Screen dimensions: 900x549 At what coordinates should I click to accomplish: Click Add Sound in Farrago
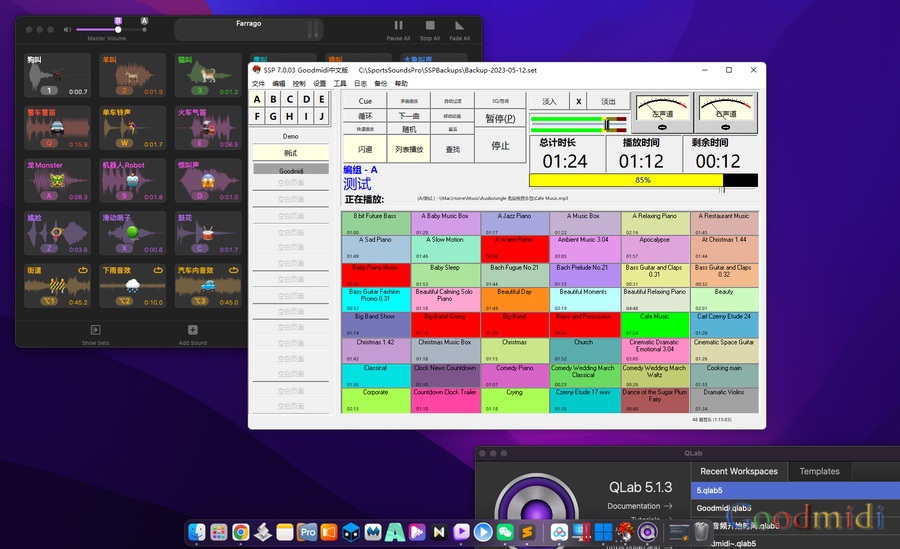tap(192, 334)
